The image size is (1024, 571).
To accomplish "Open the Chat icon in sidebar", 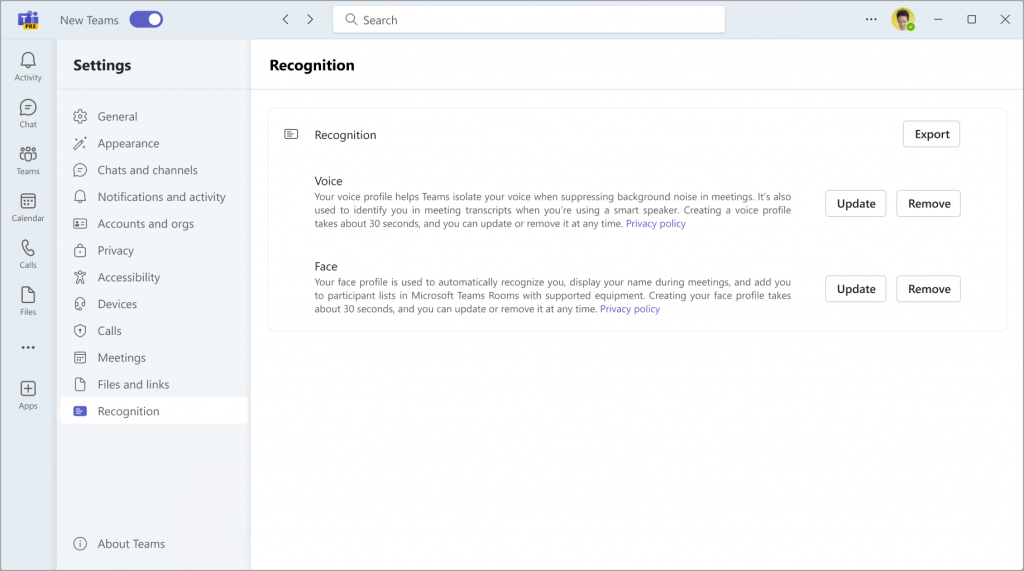I will (28, 107).
